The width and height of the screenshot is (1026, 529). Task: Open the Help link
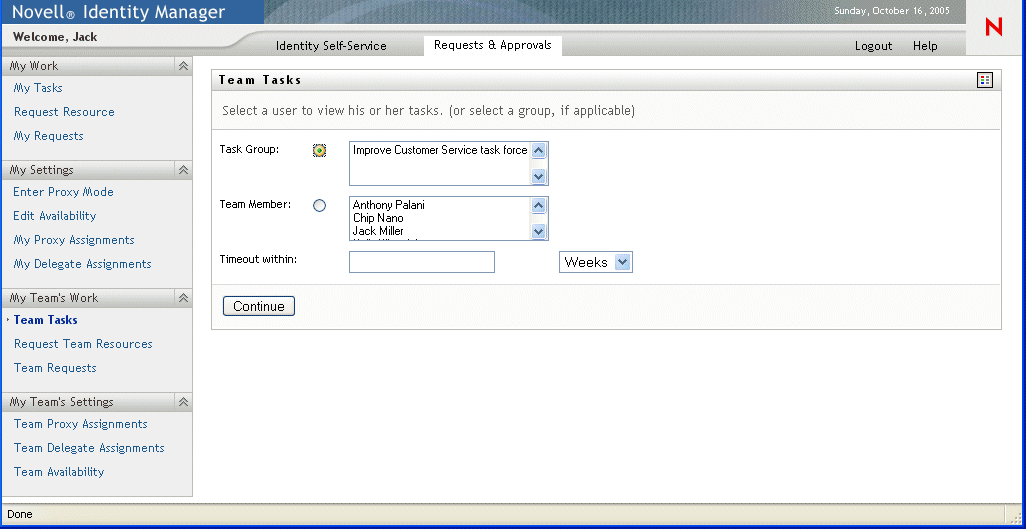click(x=925, y=46)
